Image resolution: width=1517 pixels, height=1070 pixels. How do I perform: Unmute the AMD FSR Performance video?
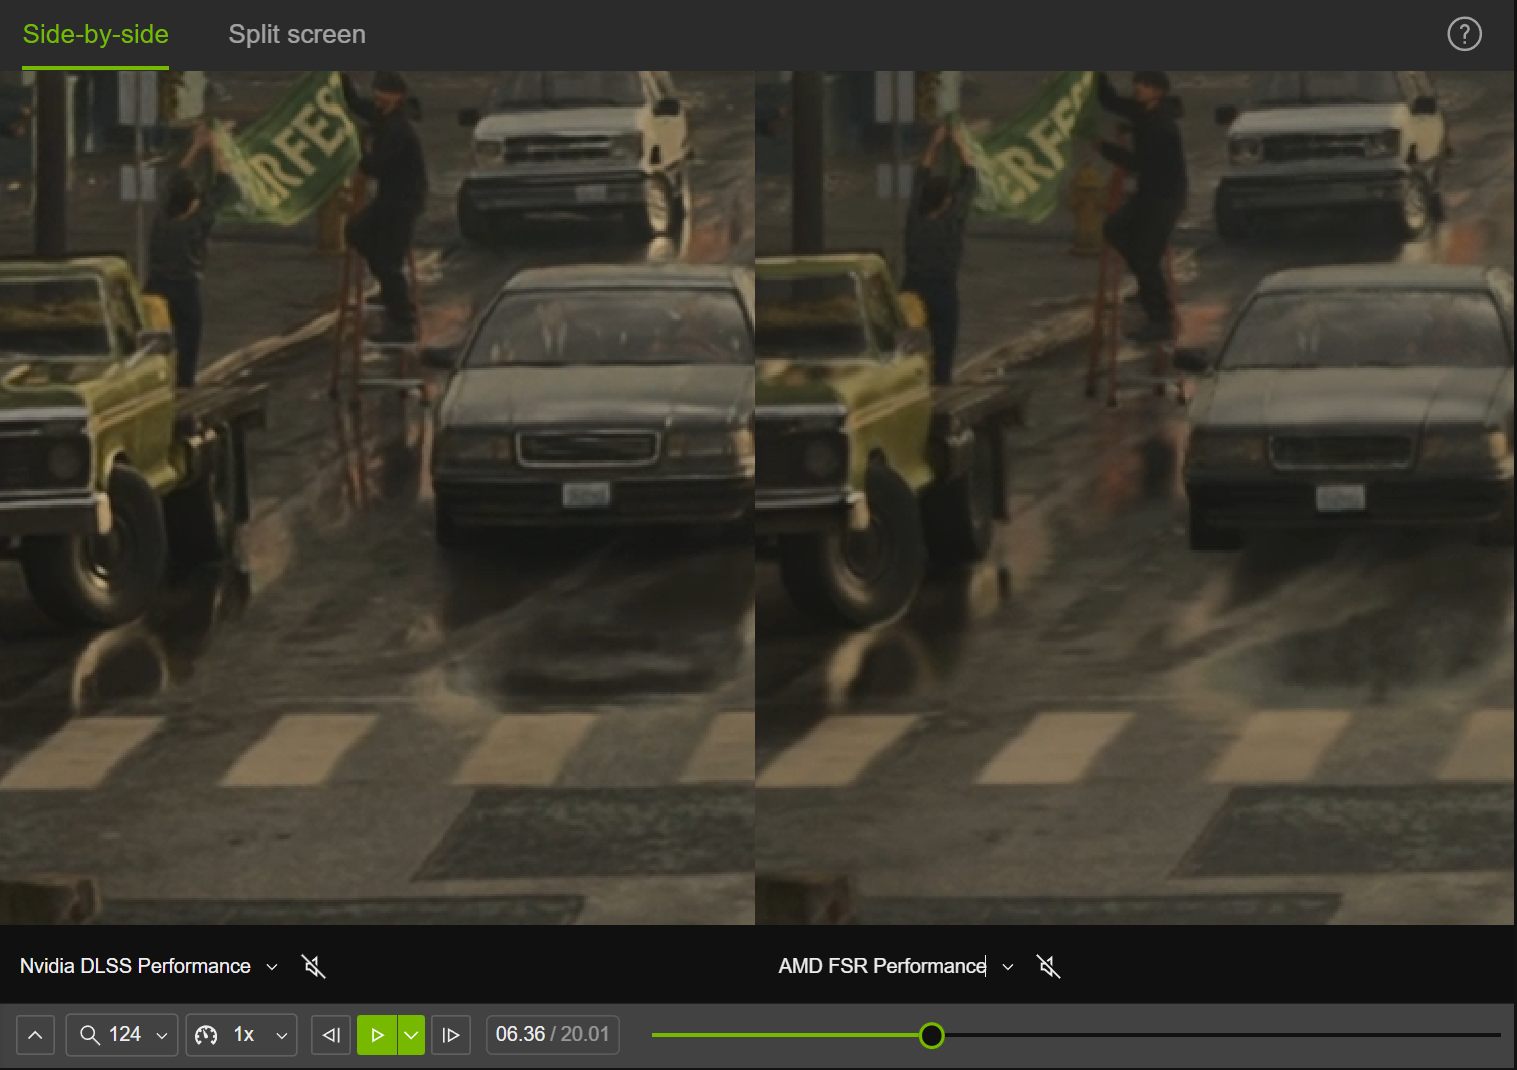tap(1048, 966)
